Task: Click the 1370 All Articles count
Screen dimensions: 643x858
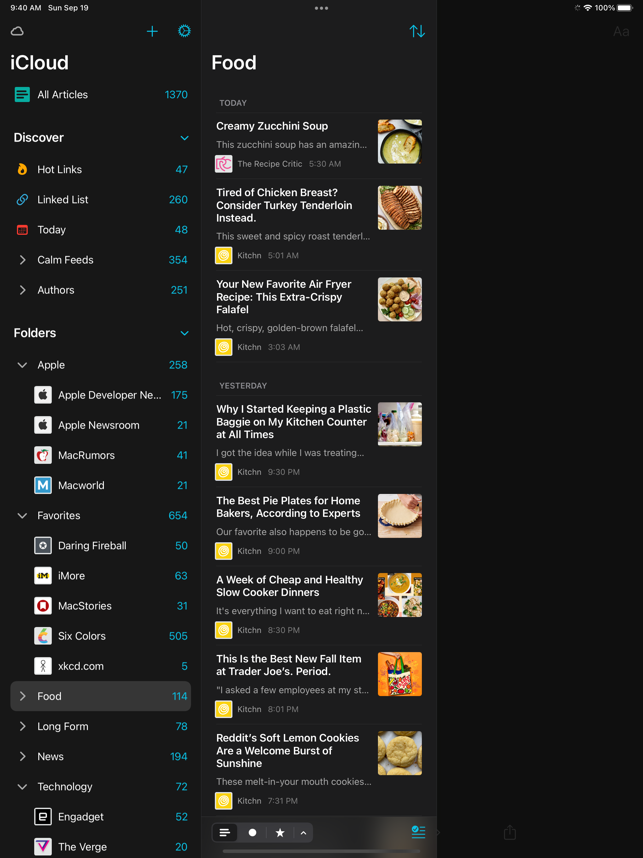Action: [176, 95]
